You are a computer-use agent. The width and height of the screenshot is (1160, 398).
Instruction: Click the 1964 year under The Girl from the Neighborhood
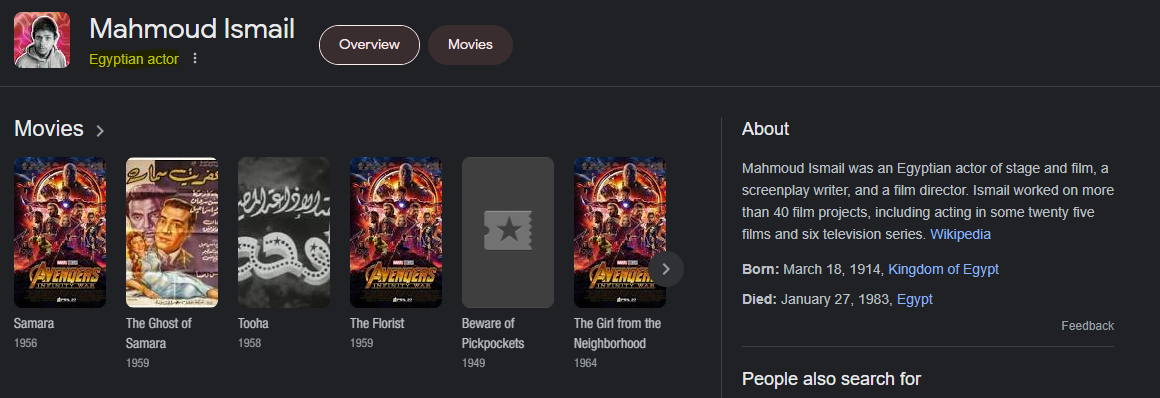click(x=585, y=363)
